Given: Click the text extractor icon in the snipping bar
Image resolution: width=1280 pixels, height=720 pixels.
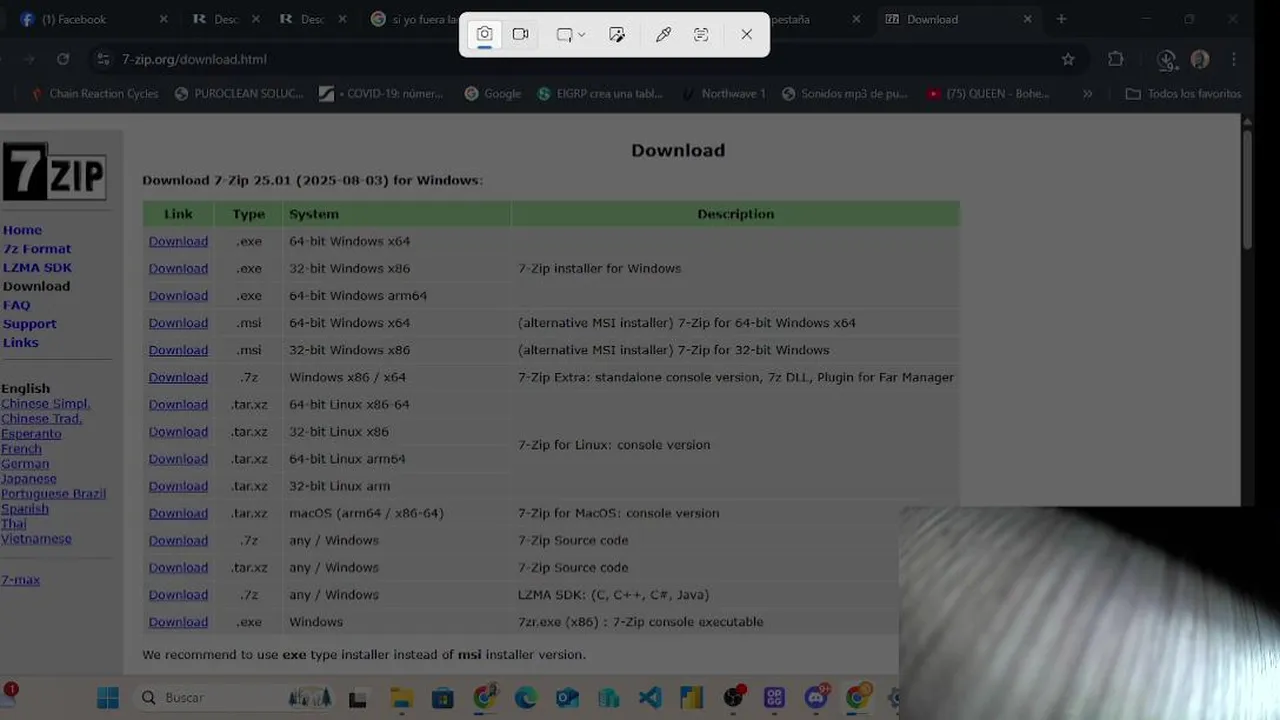Looking at the screenshot, I should tap(701, 34).
